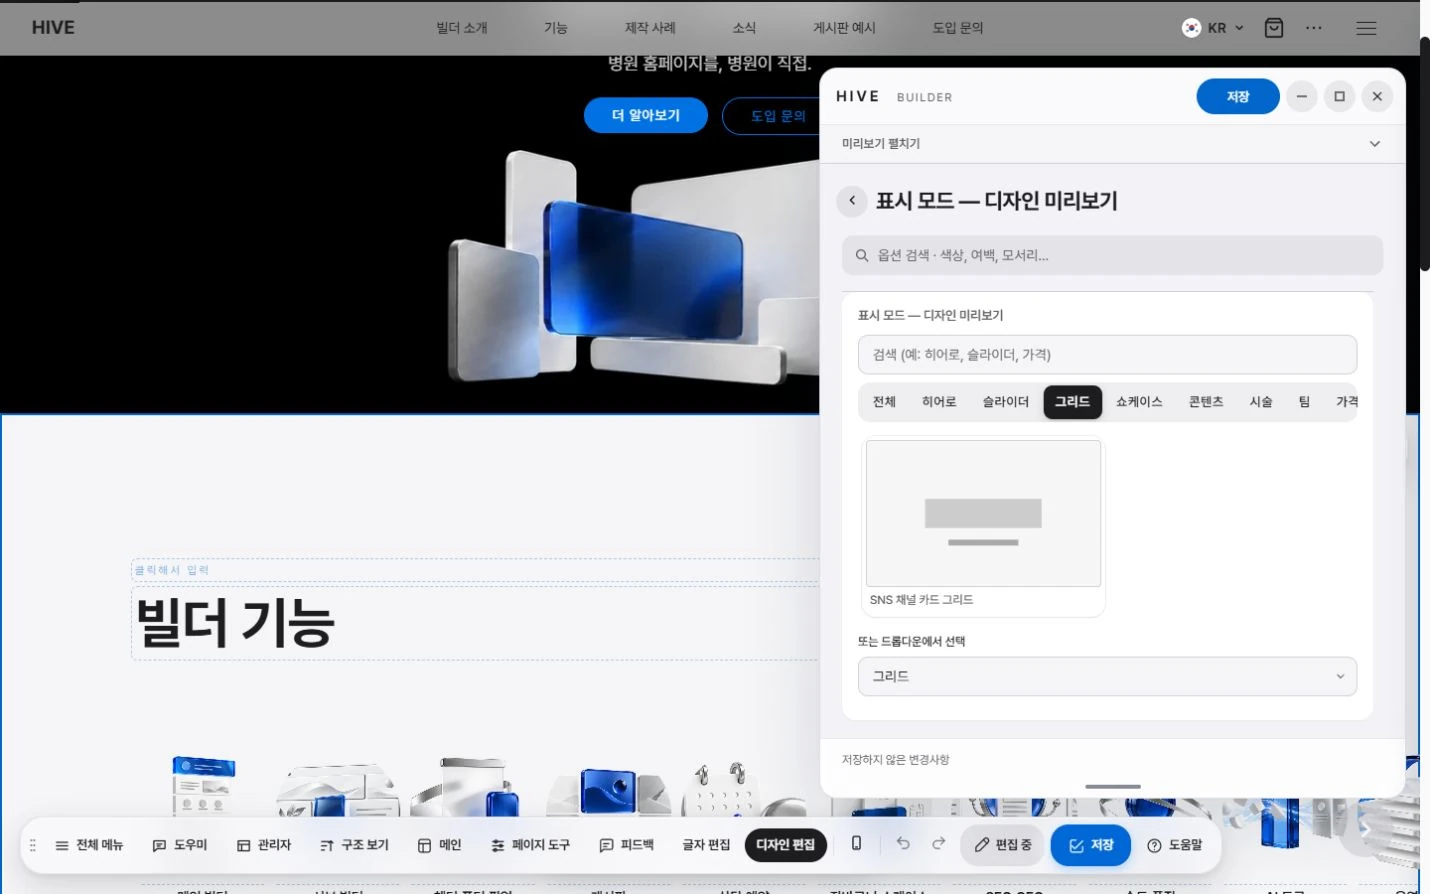The image size is (1430, 894).
Task: Open the 그리드 dropdown selector
Action: tap(1107, 676)
